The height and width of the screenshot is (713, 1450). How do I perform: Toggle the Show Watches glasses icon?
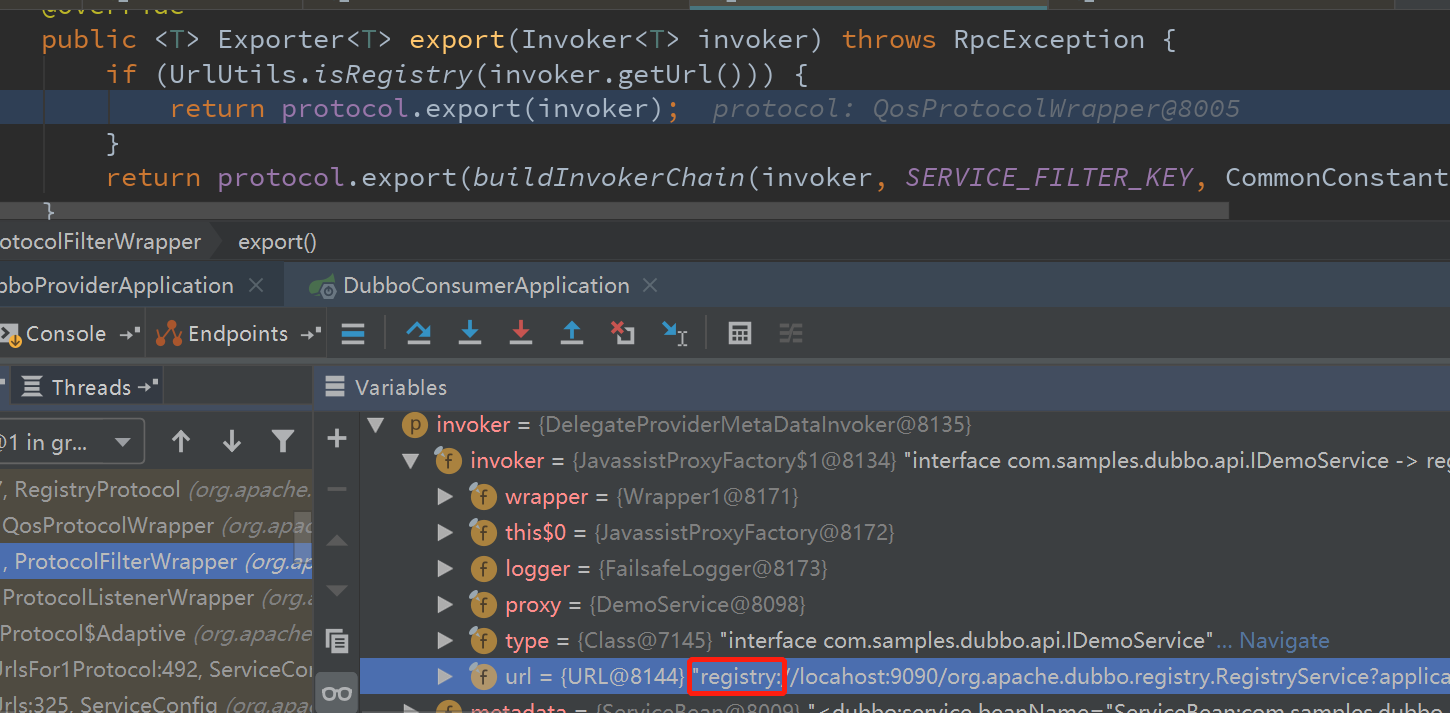pos(337,692)
